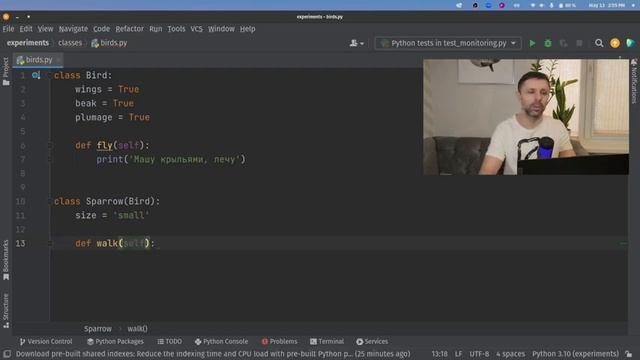The height and width of the screenshot is (360, 640).
Task: Open the Edit menu
Action: pyautogui.click(x=26, y=29)
